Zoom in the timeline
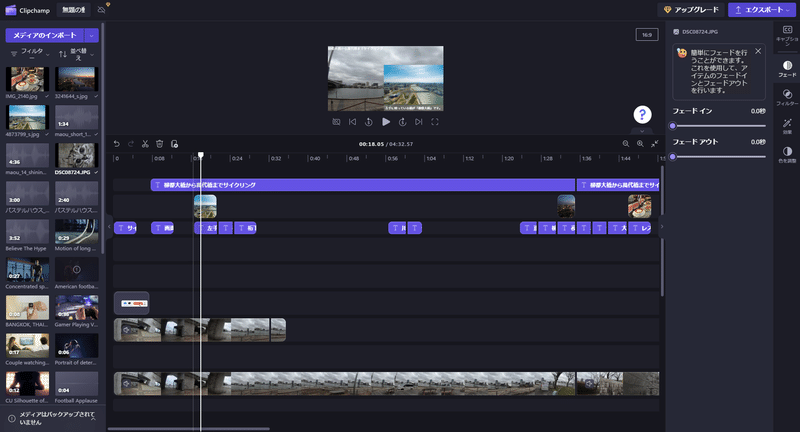800x432 pixels. click(x=640, y=144)
